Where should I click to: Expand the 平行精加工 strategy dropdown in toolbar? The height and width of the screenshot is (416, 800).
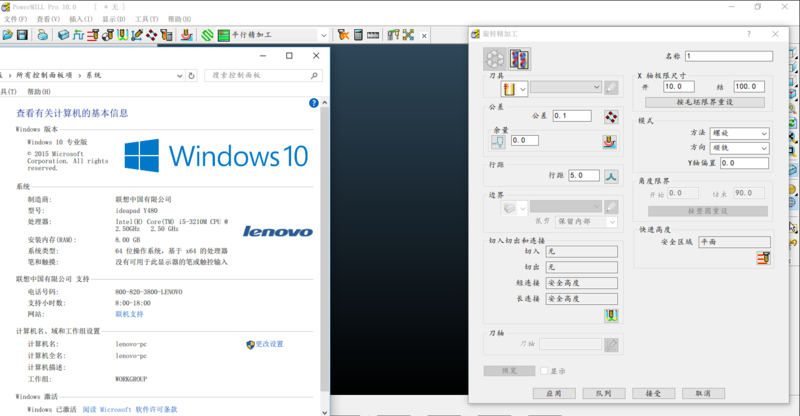tap(322, 34)
